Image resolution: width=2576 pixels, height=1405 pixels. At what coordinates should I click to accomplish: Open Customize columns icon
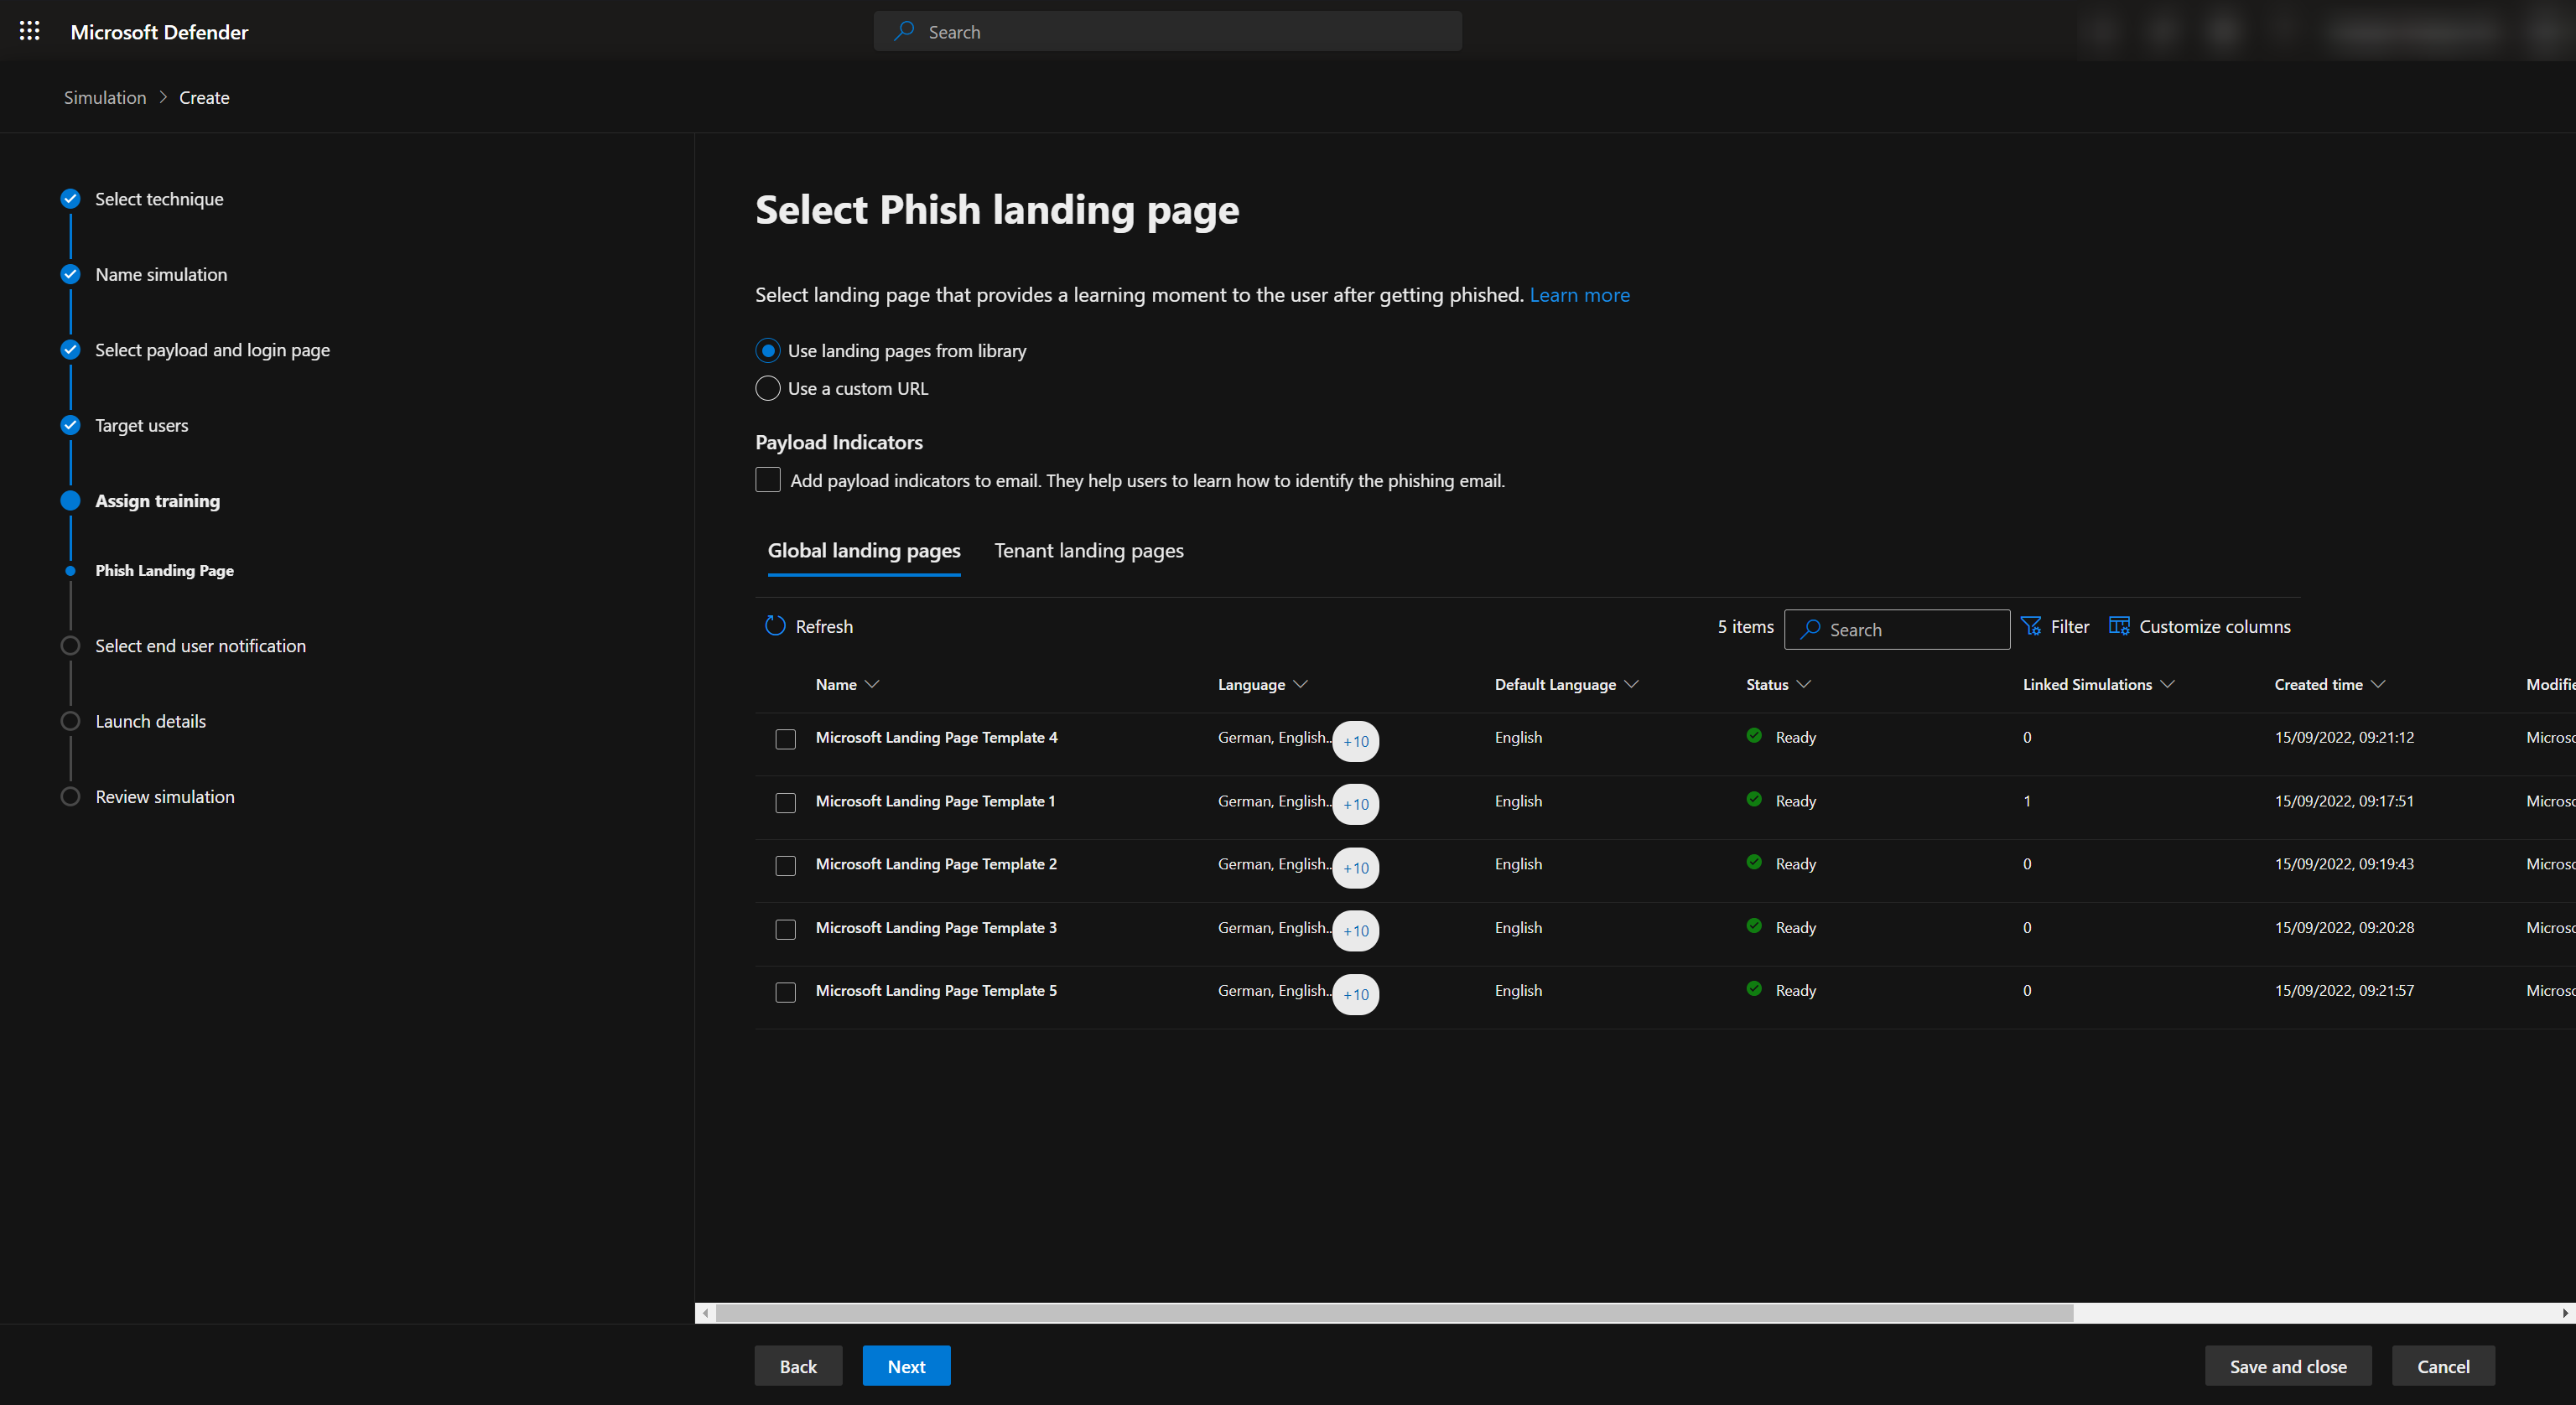click(2119, 626)
